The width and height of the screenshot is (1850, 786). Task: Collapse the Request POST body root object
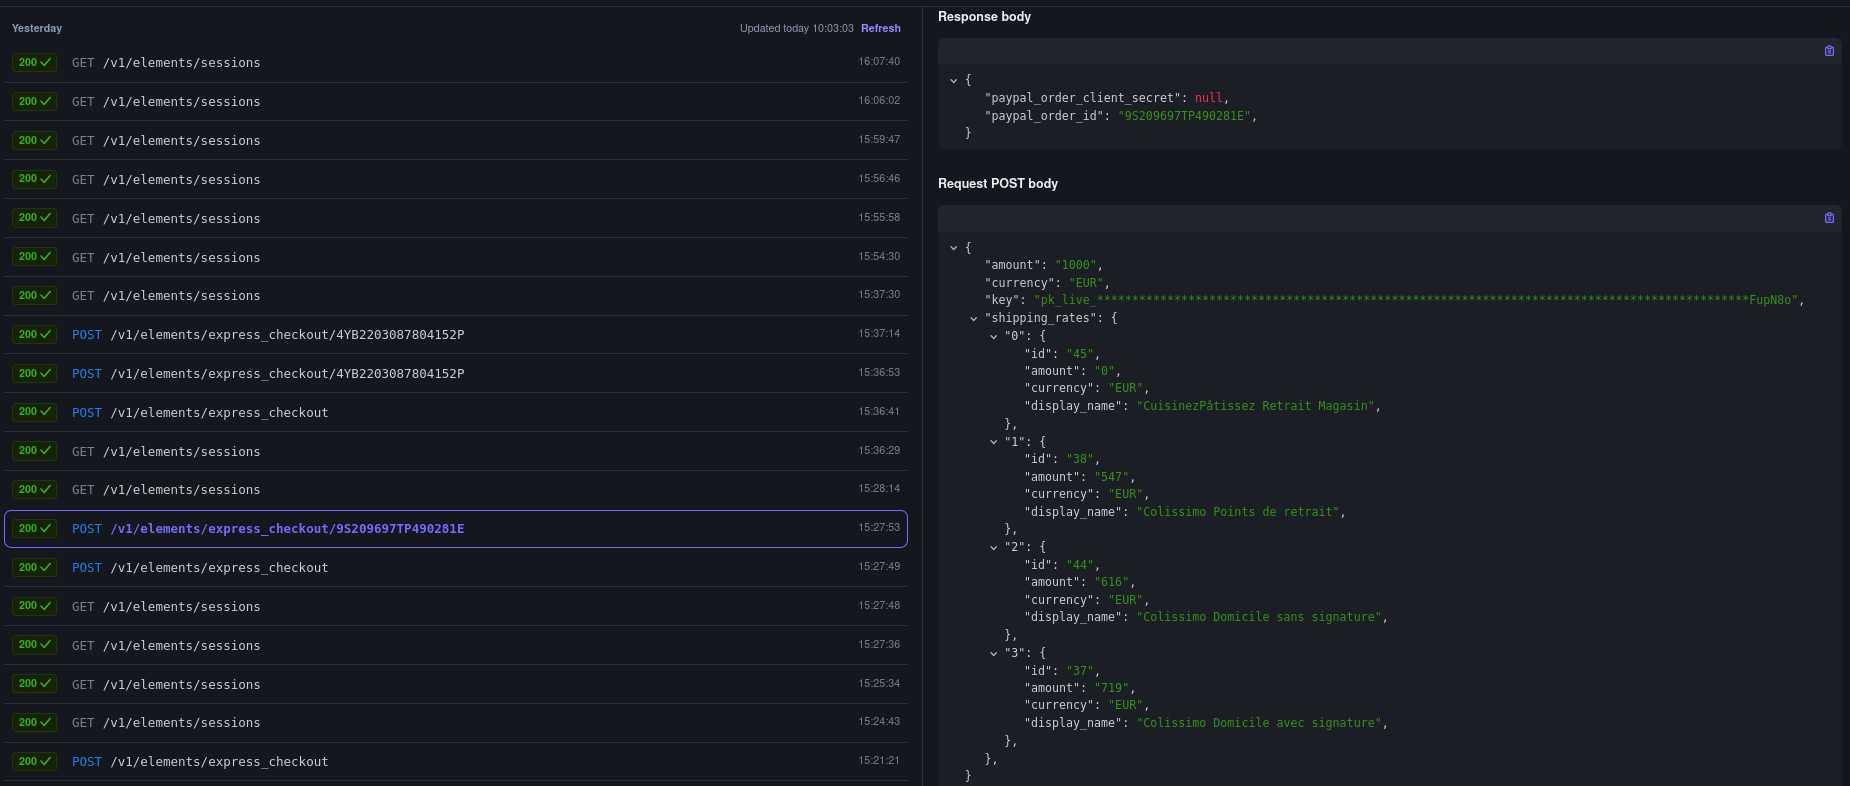(954, 247)
